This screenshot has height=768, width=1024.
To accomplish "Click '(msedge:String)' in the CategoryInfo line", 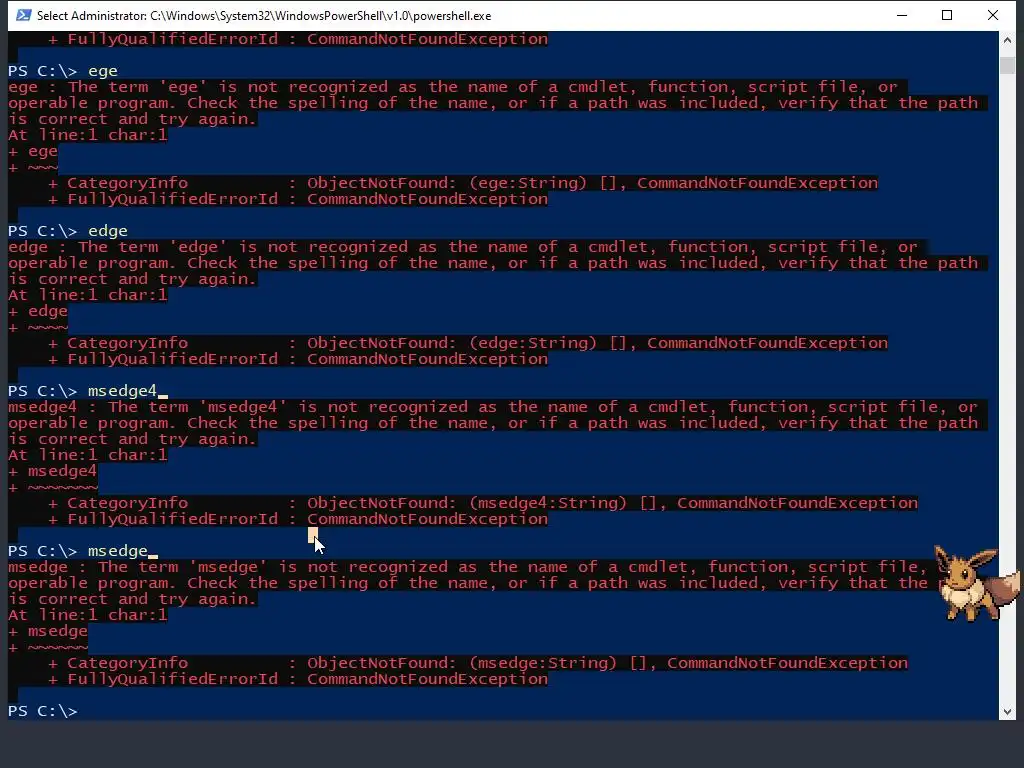I will pyautogui.click(x=543, y=663).
